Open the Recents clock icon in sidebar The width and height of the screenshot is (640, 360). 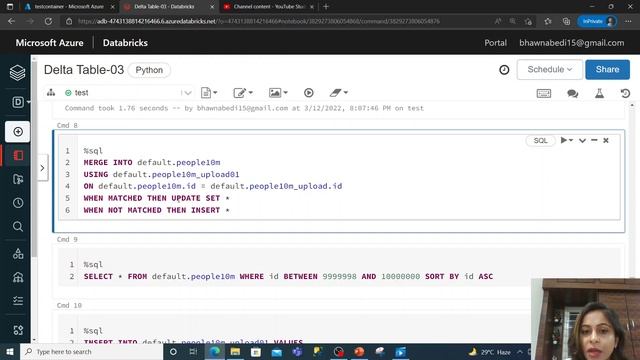[18, 203]
